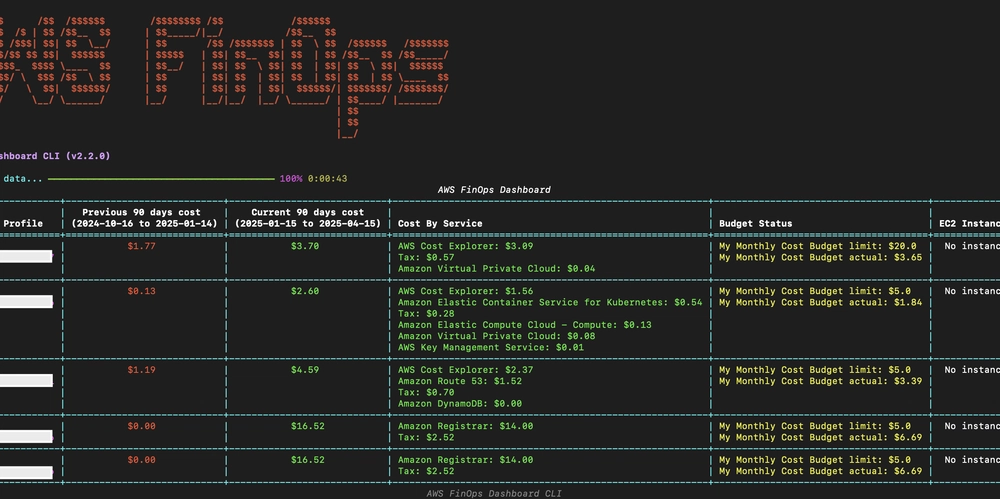Click 'Amazon Elastic Compute Cloud - Compute: $0.13'
This screenshot has width=1000, height=499.
point(525,325)
